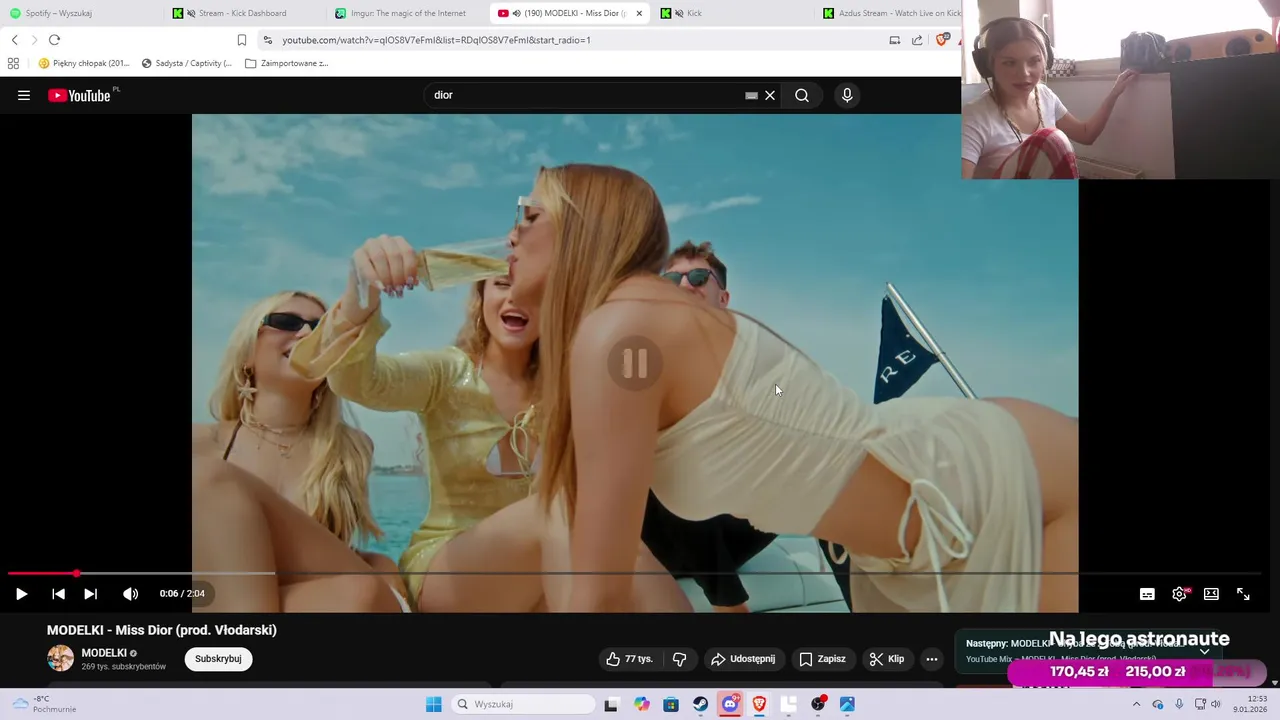Reload the current page
The height and width of the screenshot is (720, 1280).
tap(54, 40)
